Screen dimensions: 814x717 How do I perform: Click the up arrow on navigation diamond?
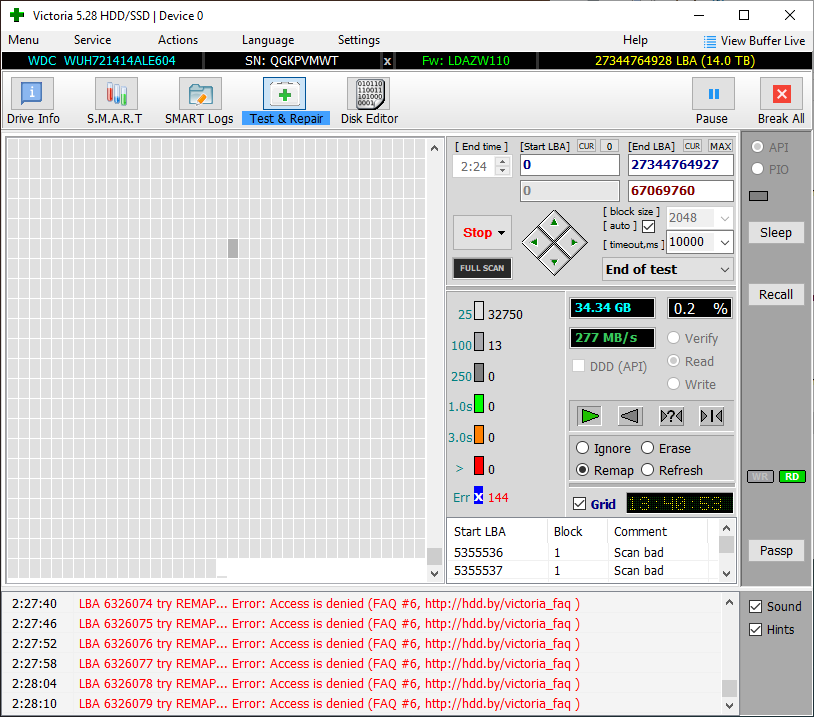pyautogui.click(x=554, y=222)
